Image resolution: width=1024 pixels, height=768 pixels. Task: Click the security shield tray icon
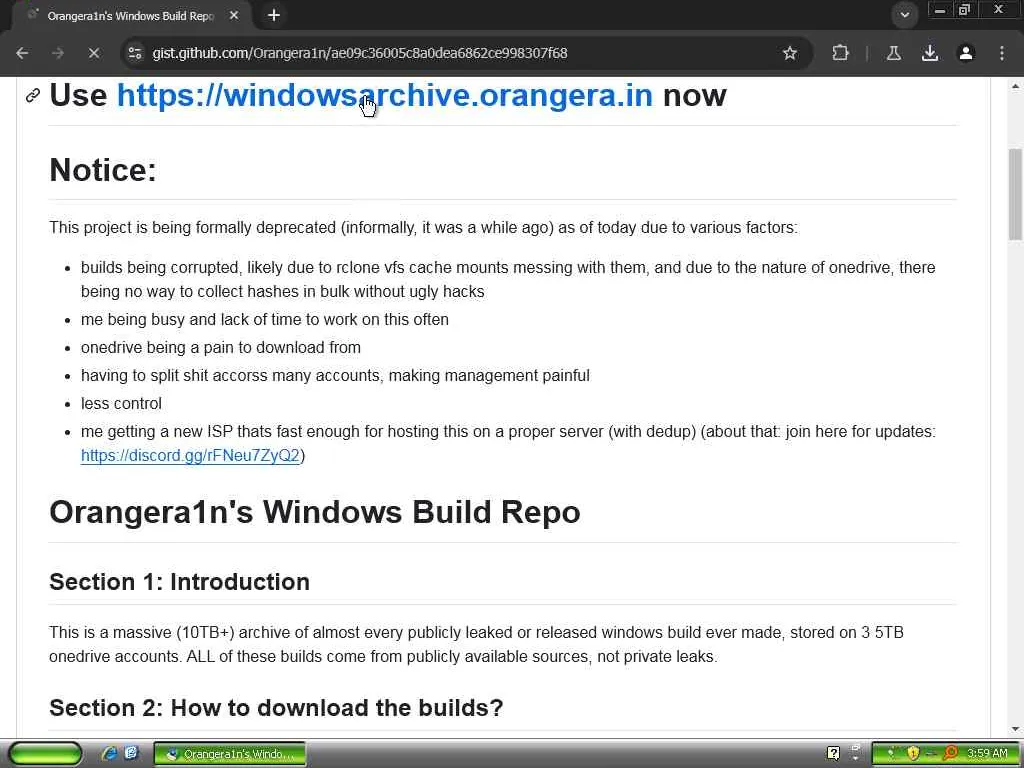[x=912, y=754]
